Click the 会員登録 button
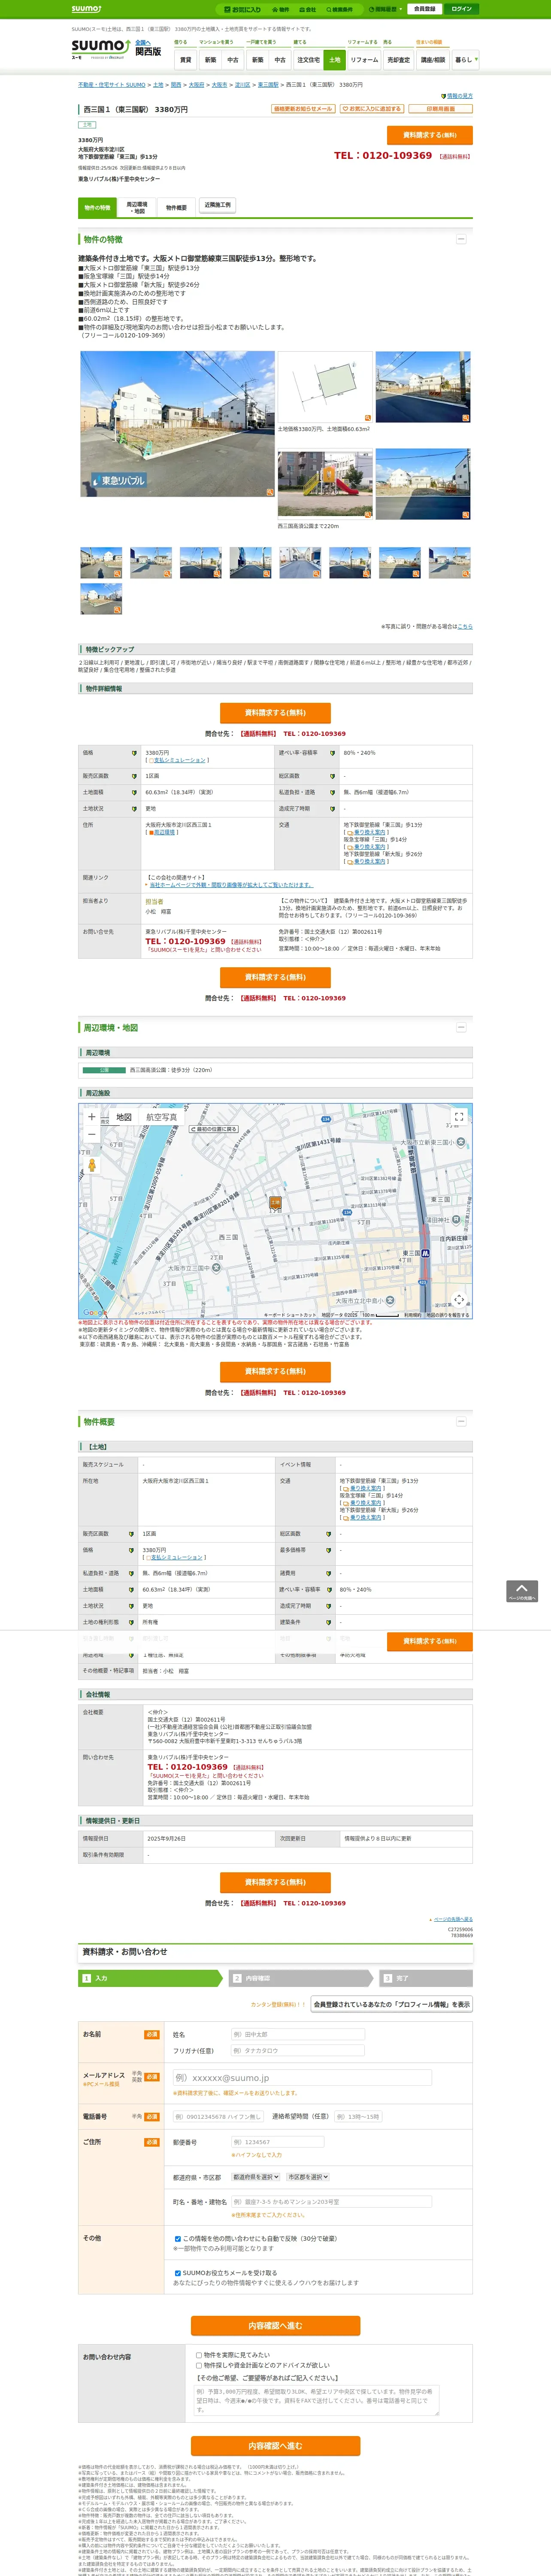The width and height of the screenshot is (551, 2576). click(424, 9)
